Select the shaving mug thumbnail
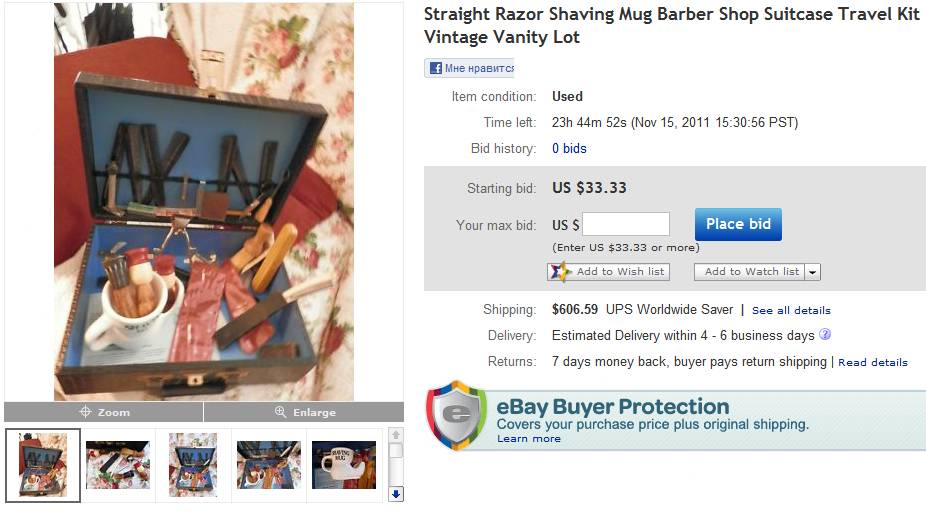Image resolution: width=926 pixels, height=517 pixels. 344,465
